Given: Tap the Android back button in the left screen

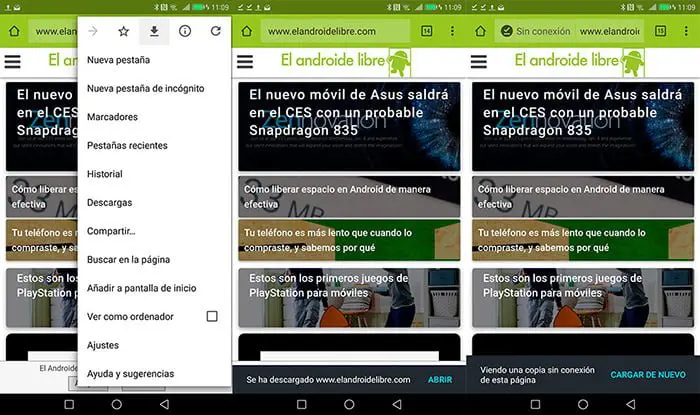Looking at the screenshot, I should (x=164, y=404).
